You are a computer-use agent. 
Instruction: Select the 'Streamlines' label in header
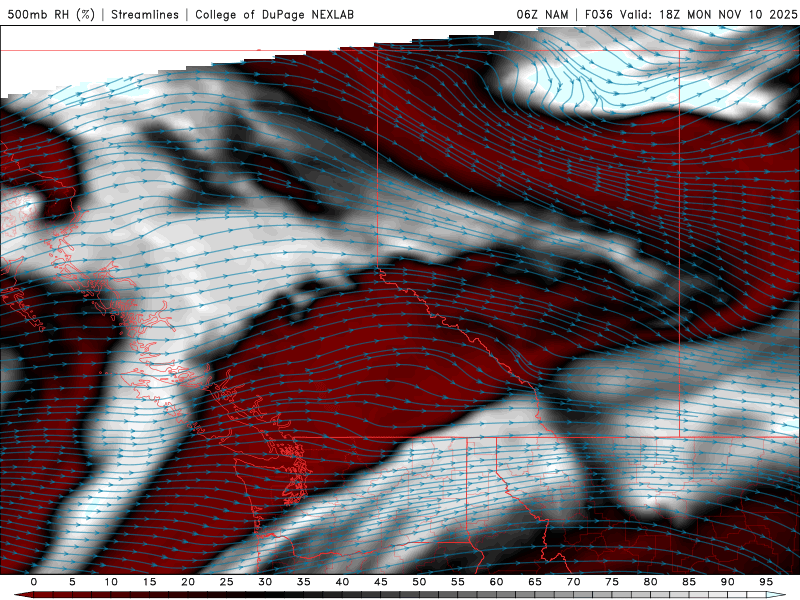(145, 14)
